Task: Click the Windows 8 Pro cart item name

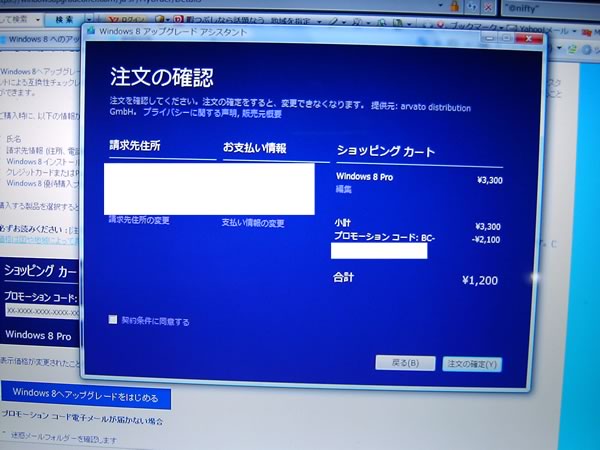Action: (x=364, y=177)
